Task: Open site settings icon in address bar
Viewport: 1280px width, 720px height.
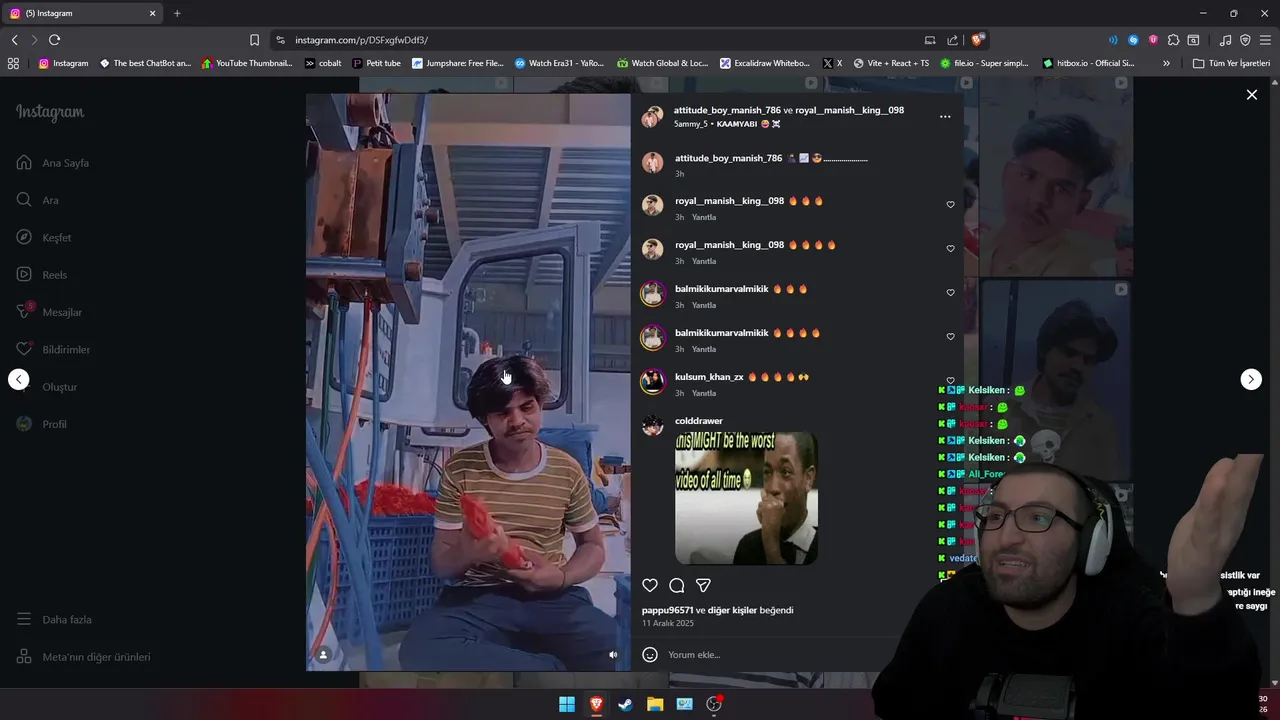Action: (x=280, y=40)
